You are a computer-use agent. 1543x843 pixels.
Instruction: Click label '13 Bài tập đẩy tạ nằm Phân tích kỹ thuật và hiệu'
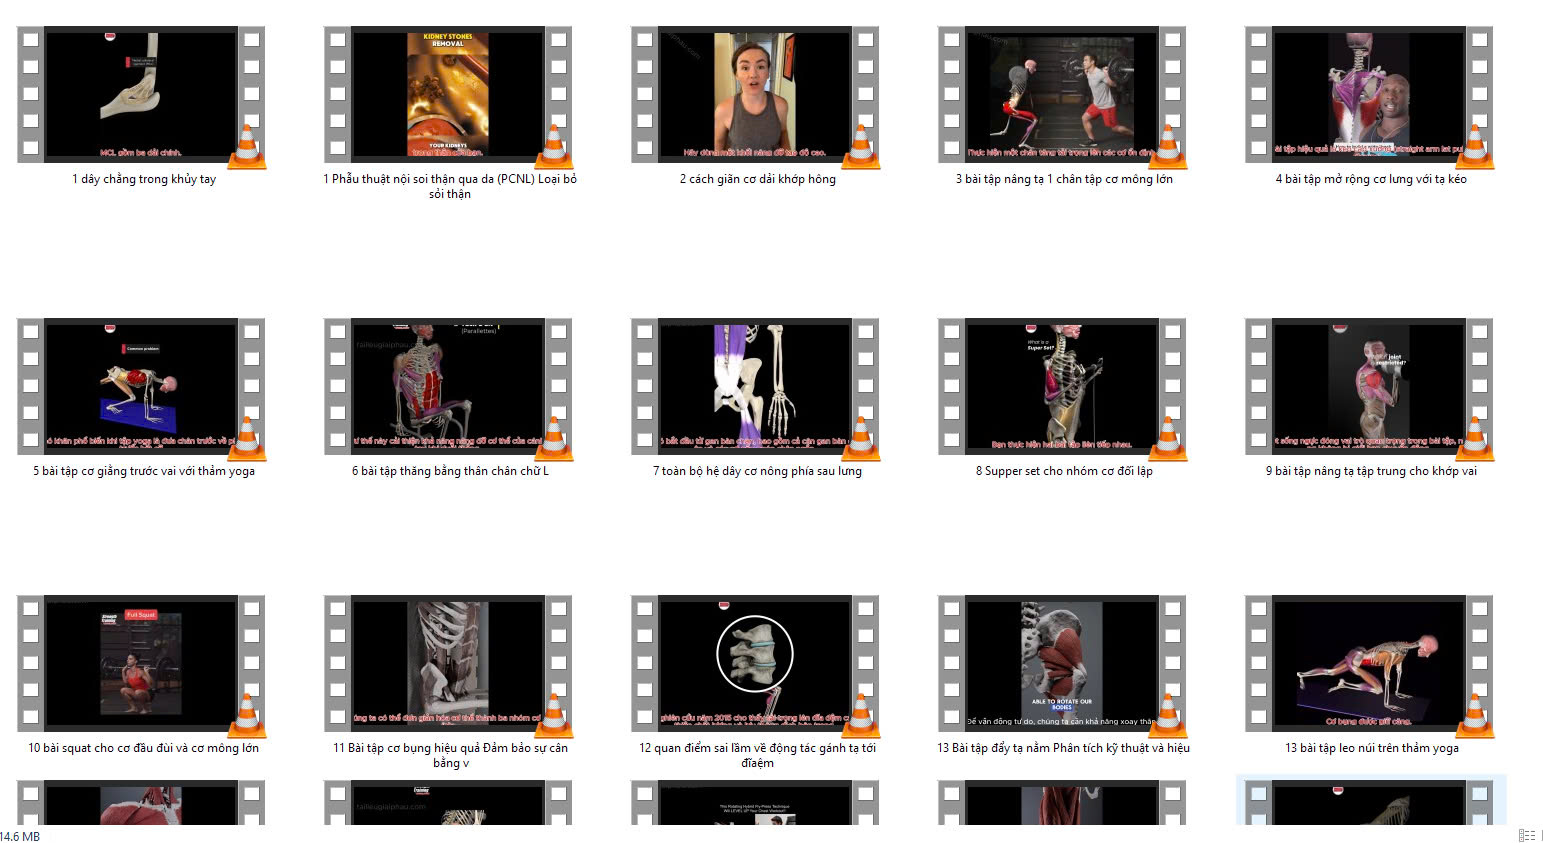(x=1063, y=748)
